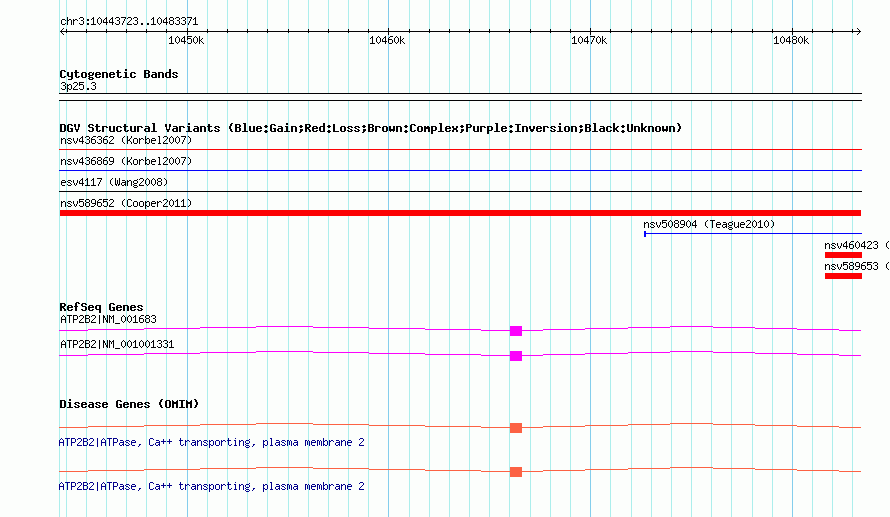
Task: Click the magenta exon box of NM_001683
Action: pos(516,331)
